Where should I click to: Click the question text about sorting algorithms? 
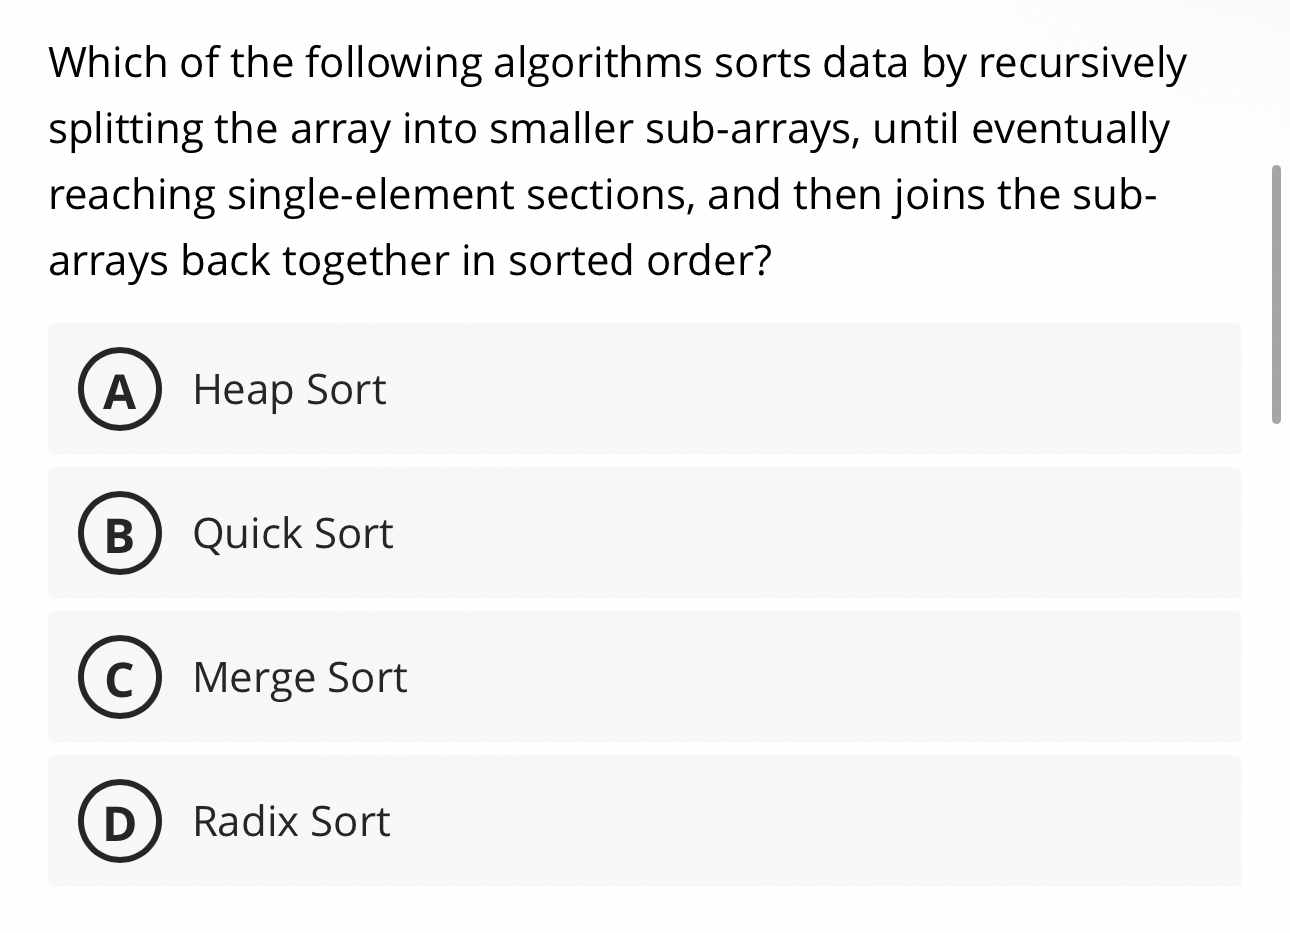pyautogui.click(x=615, y=160)
